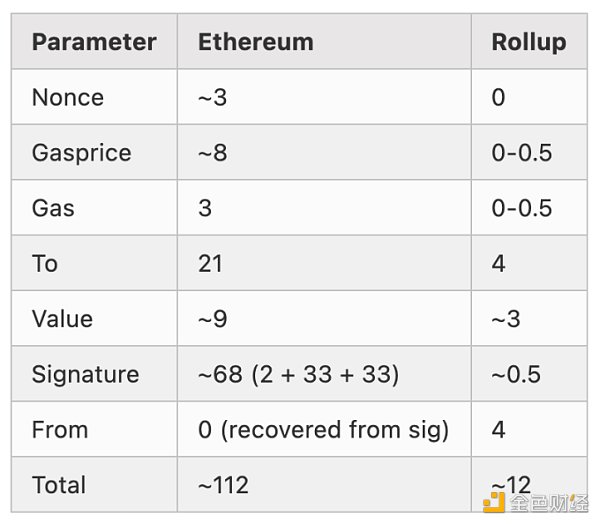The width and height of the screenshot is (600, 524).
Task: Click the Nonce row label
Action: [68, 98]
